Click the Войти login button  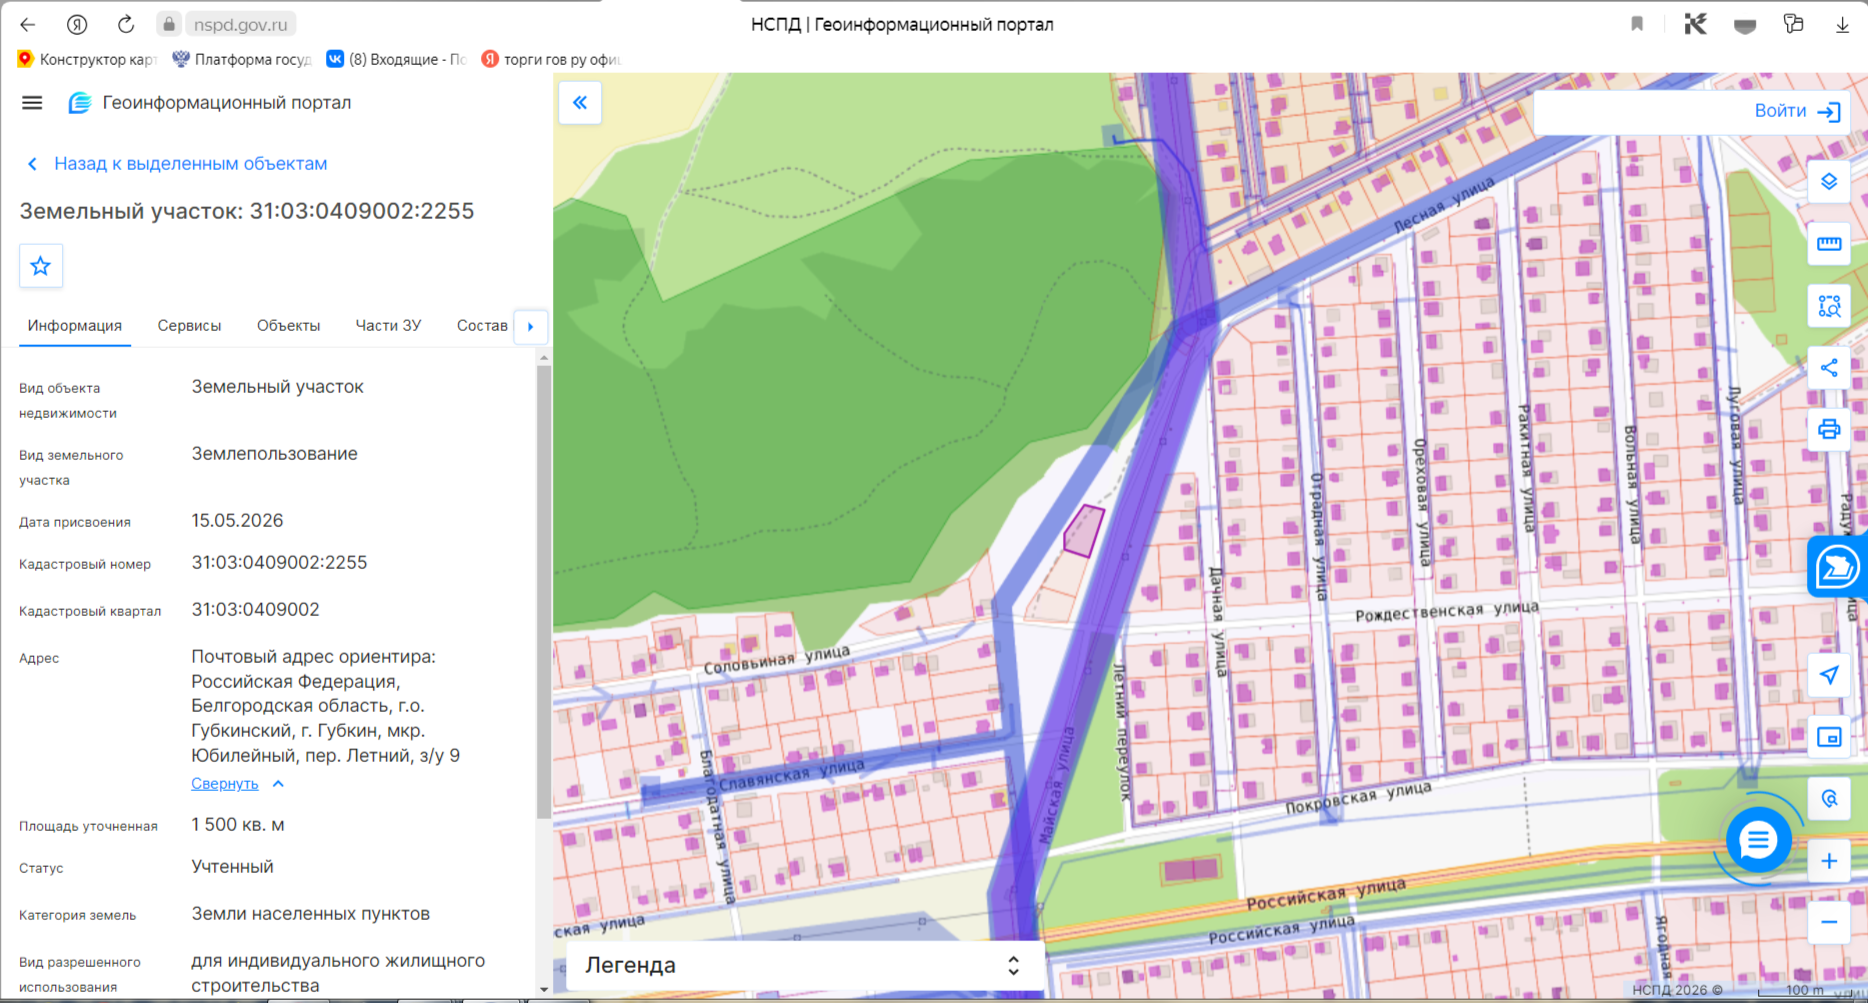[1797, 111]
